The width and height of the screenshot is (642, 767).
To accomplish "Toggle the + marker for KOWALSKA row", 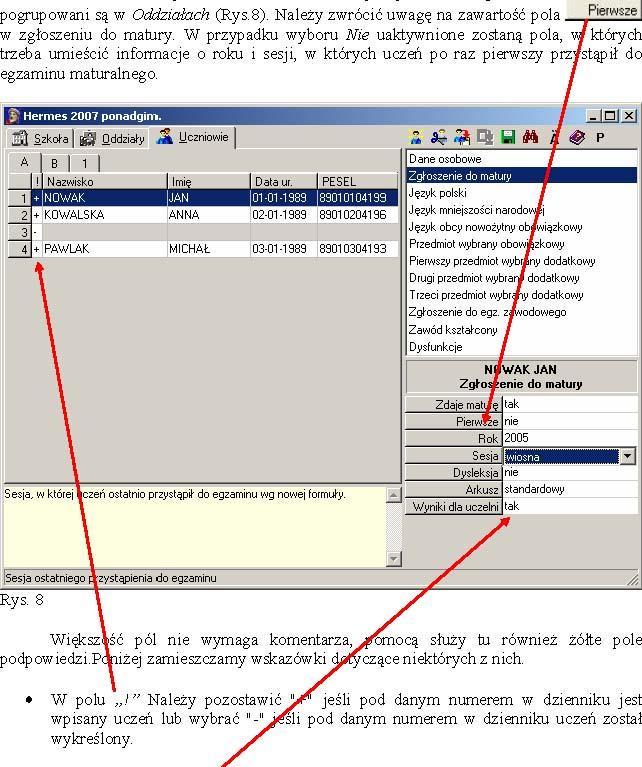I will pyautogui.click(x=37, y=215).
